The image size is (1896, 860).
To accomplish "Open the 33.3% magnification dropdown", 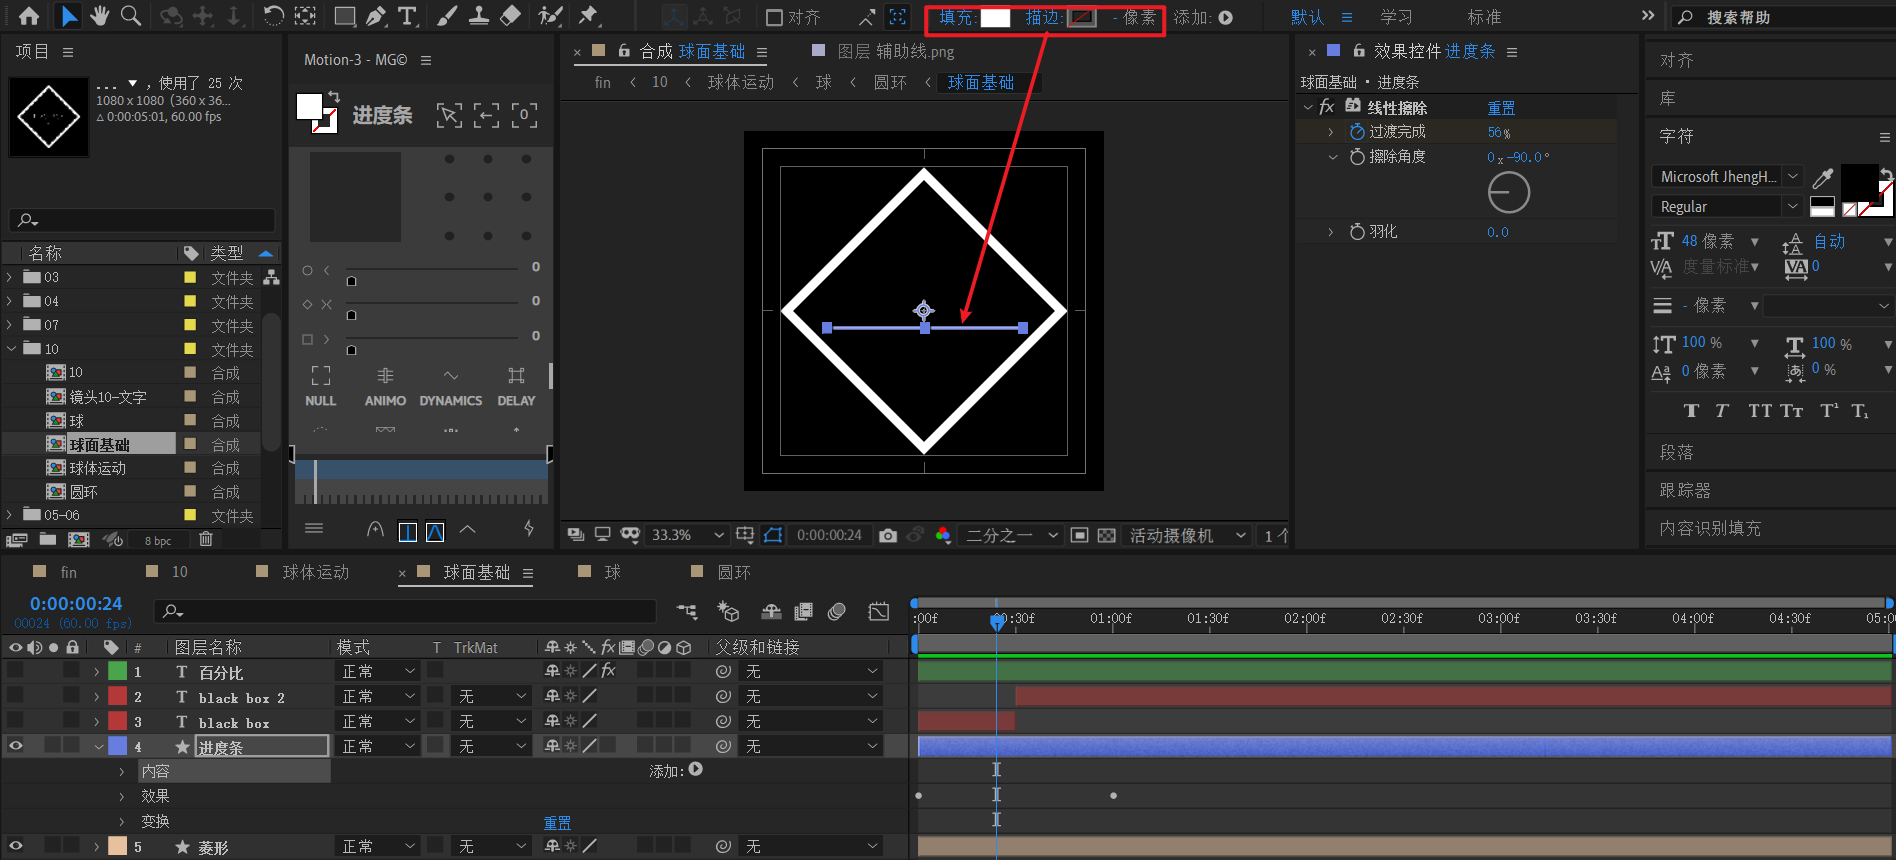I will [687, 536].
